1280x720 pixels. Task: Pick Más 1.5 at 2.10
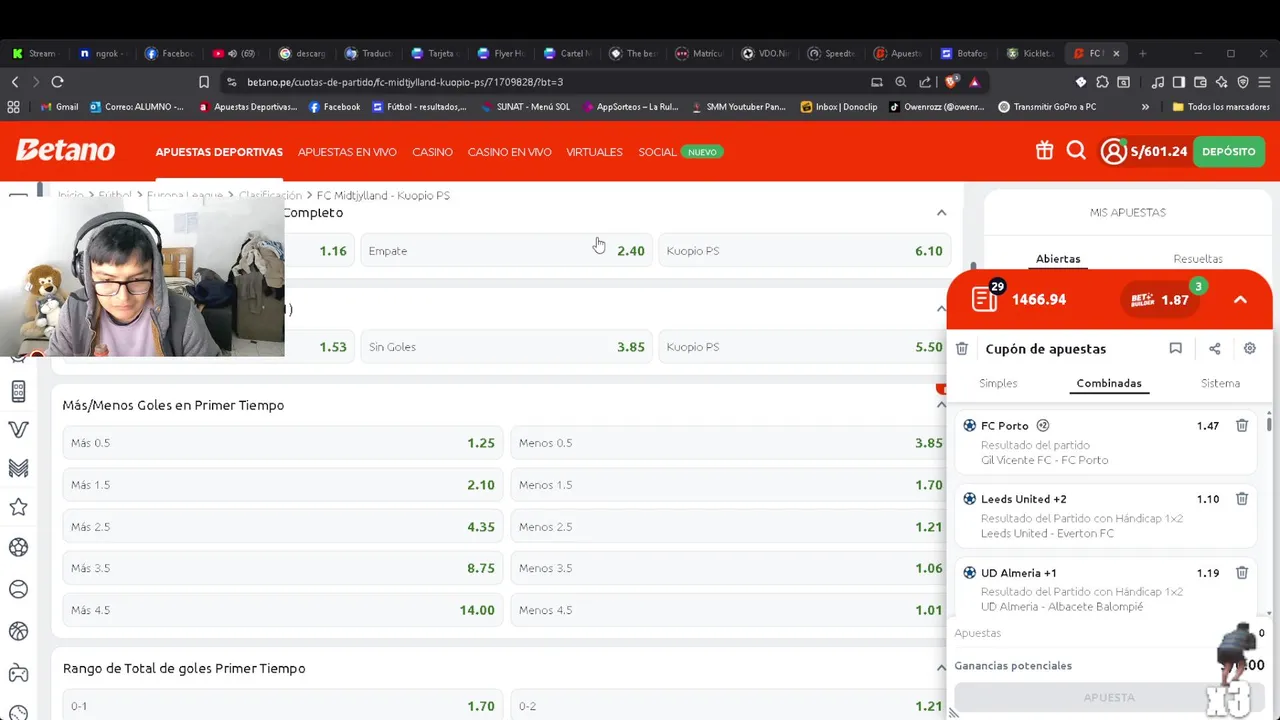tap(282, 485)
